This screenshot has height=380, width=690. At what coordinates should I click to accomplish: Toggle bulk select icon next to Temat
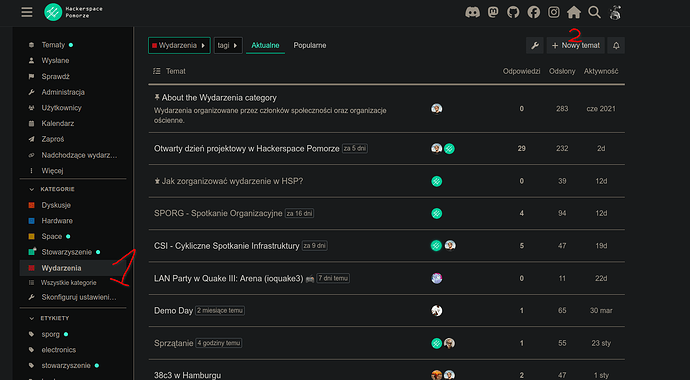pos(157,71)
